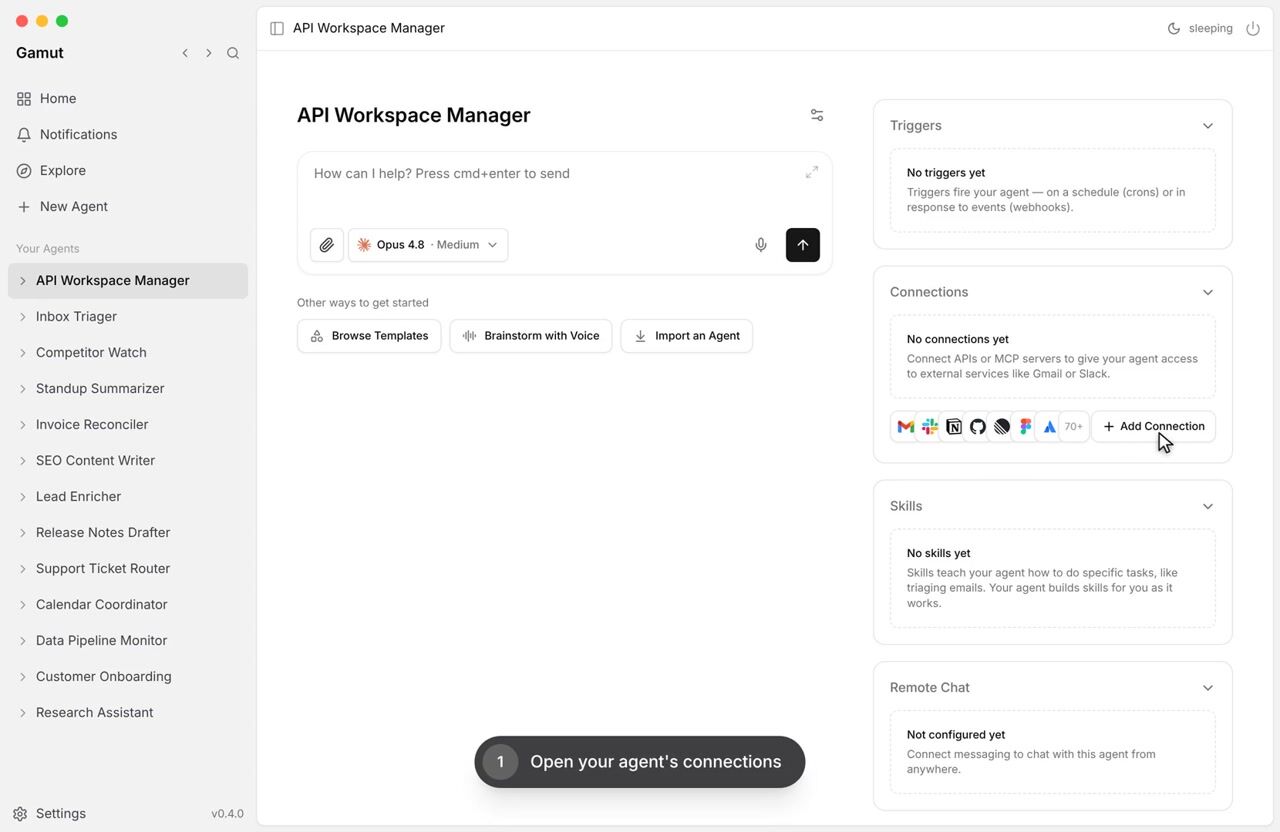Select Support Ticket Router agent

(128, 568)
